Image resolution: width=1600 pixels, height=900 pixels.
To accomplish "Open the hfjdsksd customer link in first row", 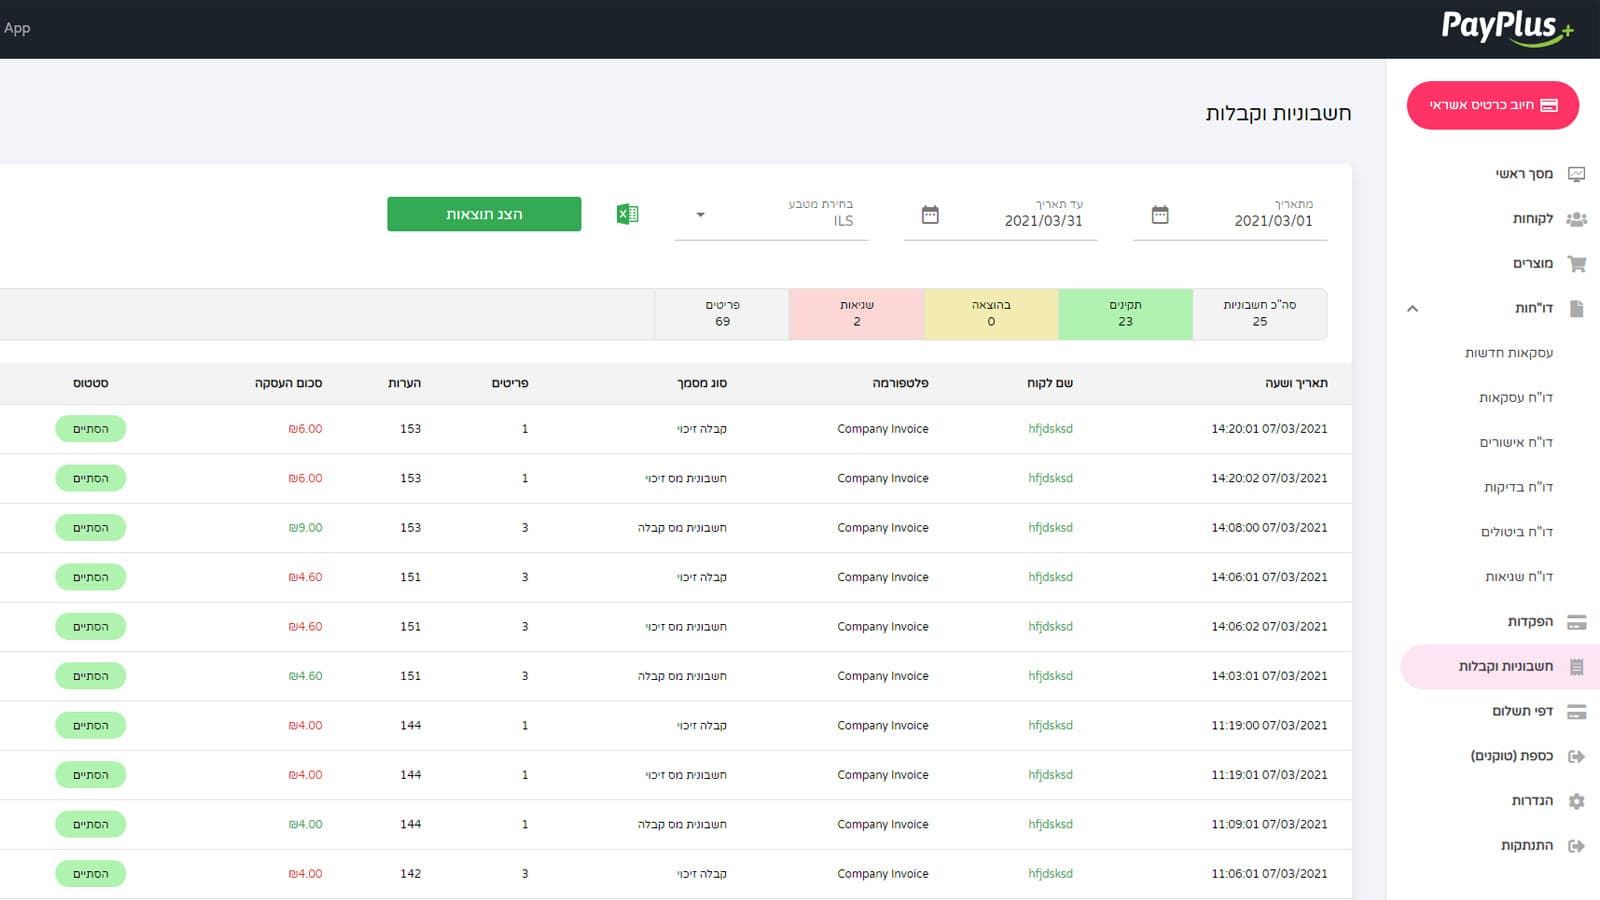I will point(1051,428).
